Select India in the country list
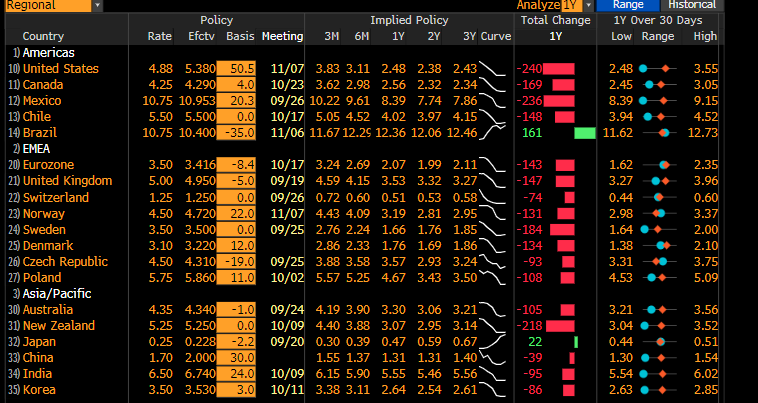This screenshot has height=403, width=758. 37,373
